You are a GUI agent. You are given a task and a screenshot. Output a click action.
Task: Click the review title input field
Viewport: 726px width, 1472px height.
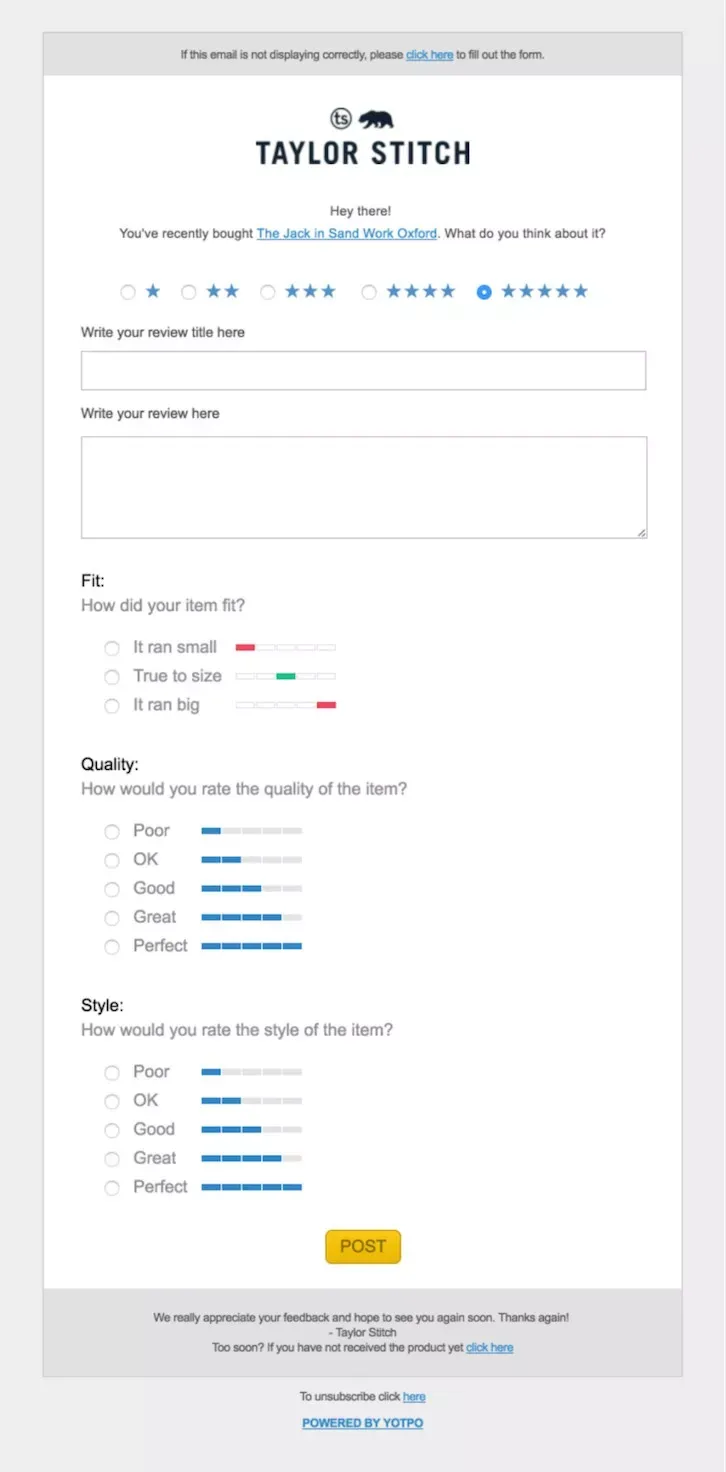(363, 370)
